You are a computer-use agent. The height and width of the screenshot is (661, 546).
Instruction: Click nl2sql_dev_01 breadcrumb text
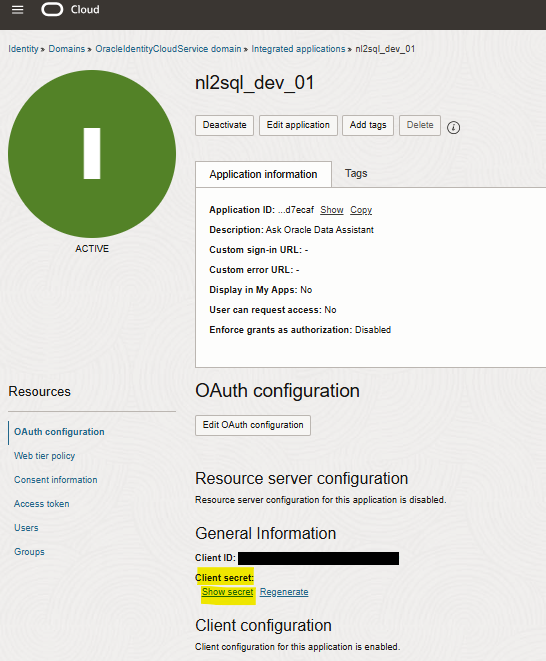point(385,49)
